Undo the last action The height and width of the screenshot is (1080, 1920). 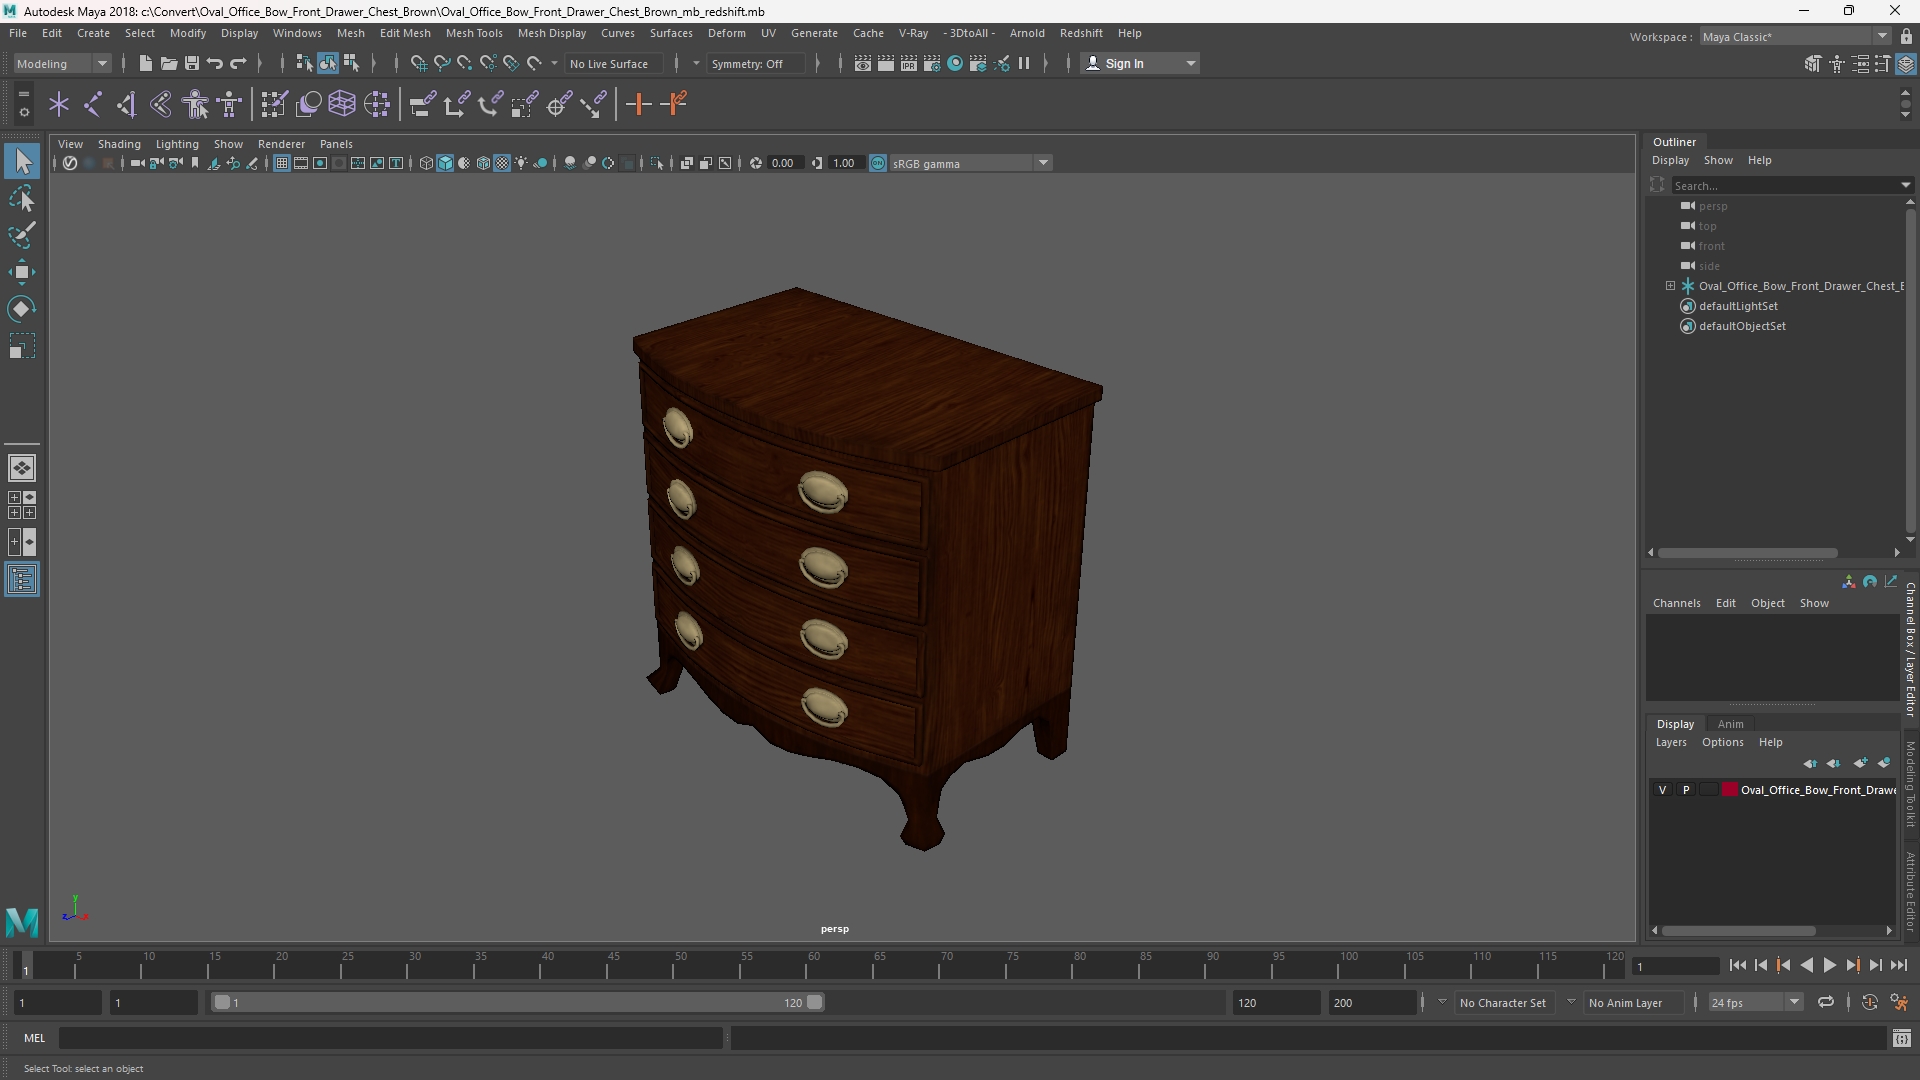[x=215, y=63]
